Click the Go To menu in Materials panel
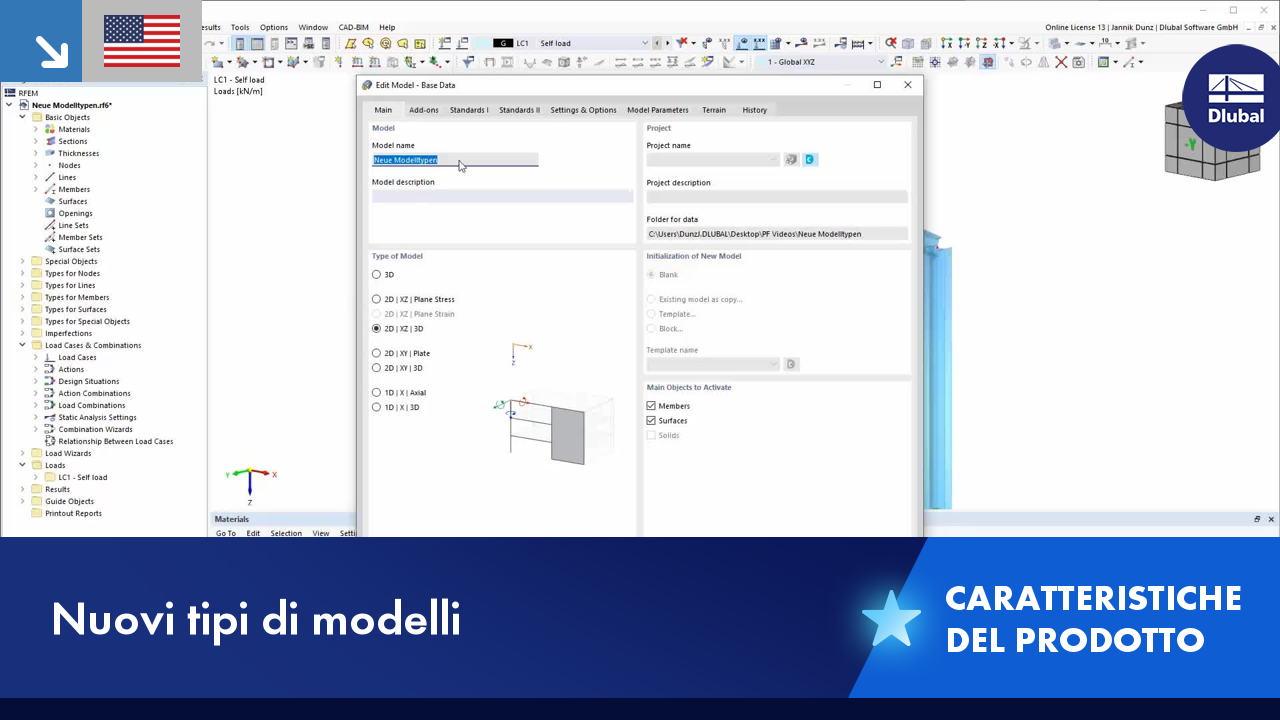This screenshot has width=1280, height=720. click(x=226, y=533)
